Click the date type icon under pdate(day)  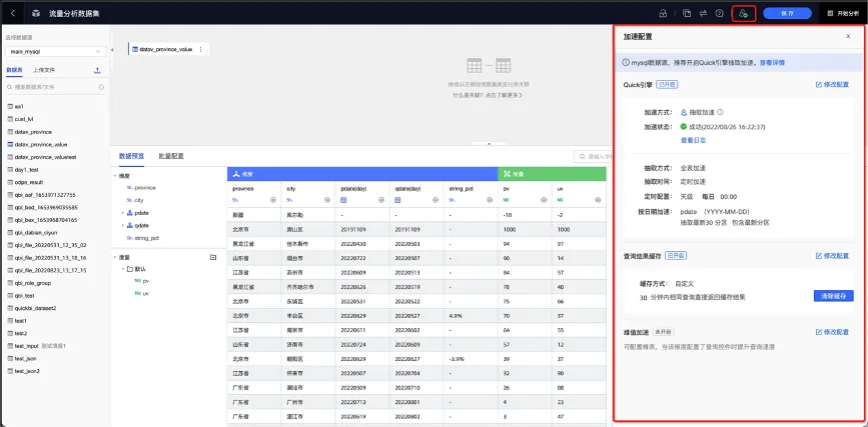tap(344, 200)
